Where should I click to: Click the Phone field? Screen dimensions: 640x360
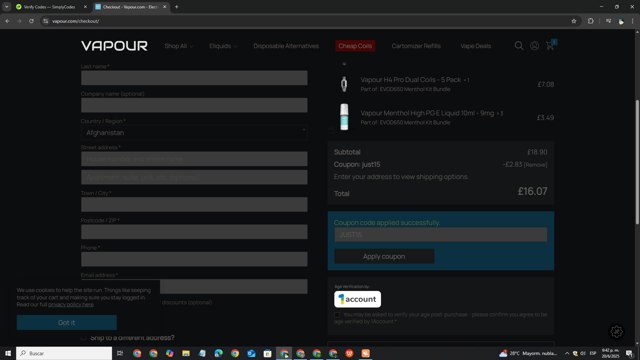coord(194,259)
